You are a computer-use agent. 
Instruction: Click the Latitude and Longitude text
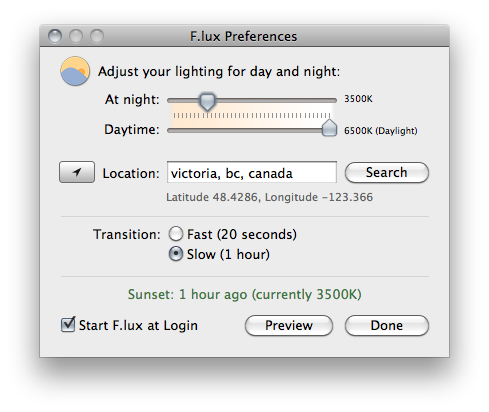click(x=269, y=197)
